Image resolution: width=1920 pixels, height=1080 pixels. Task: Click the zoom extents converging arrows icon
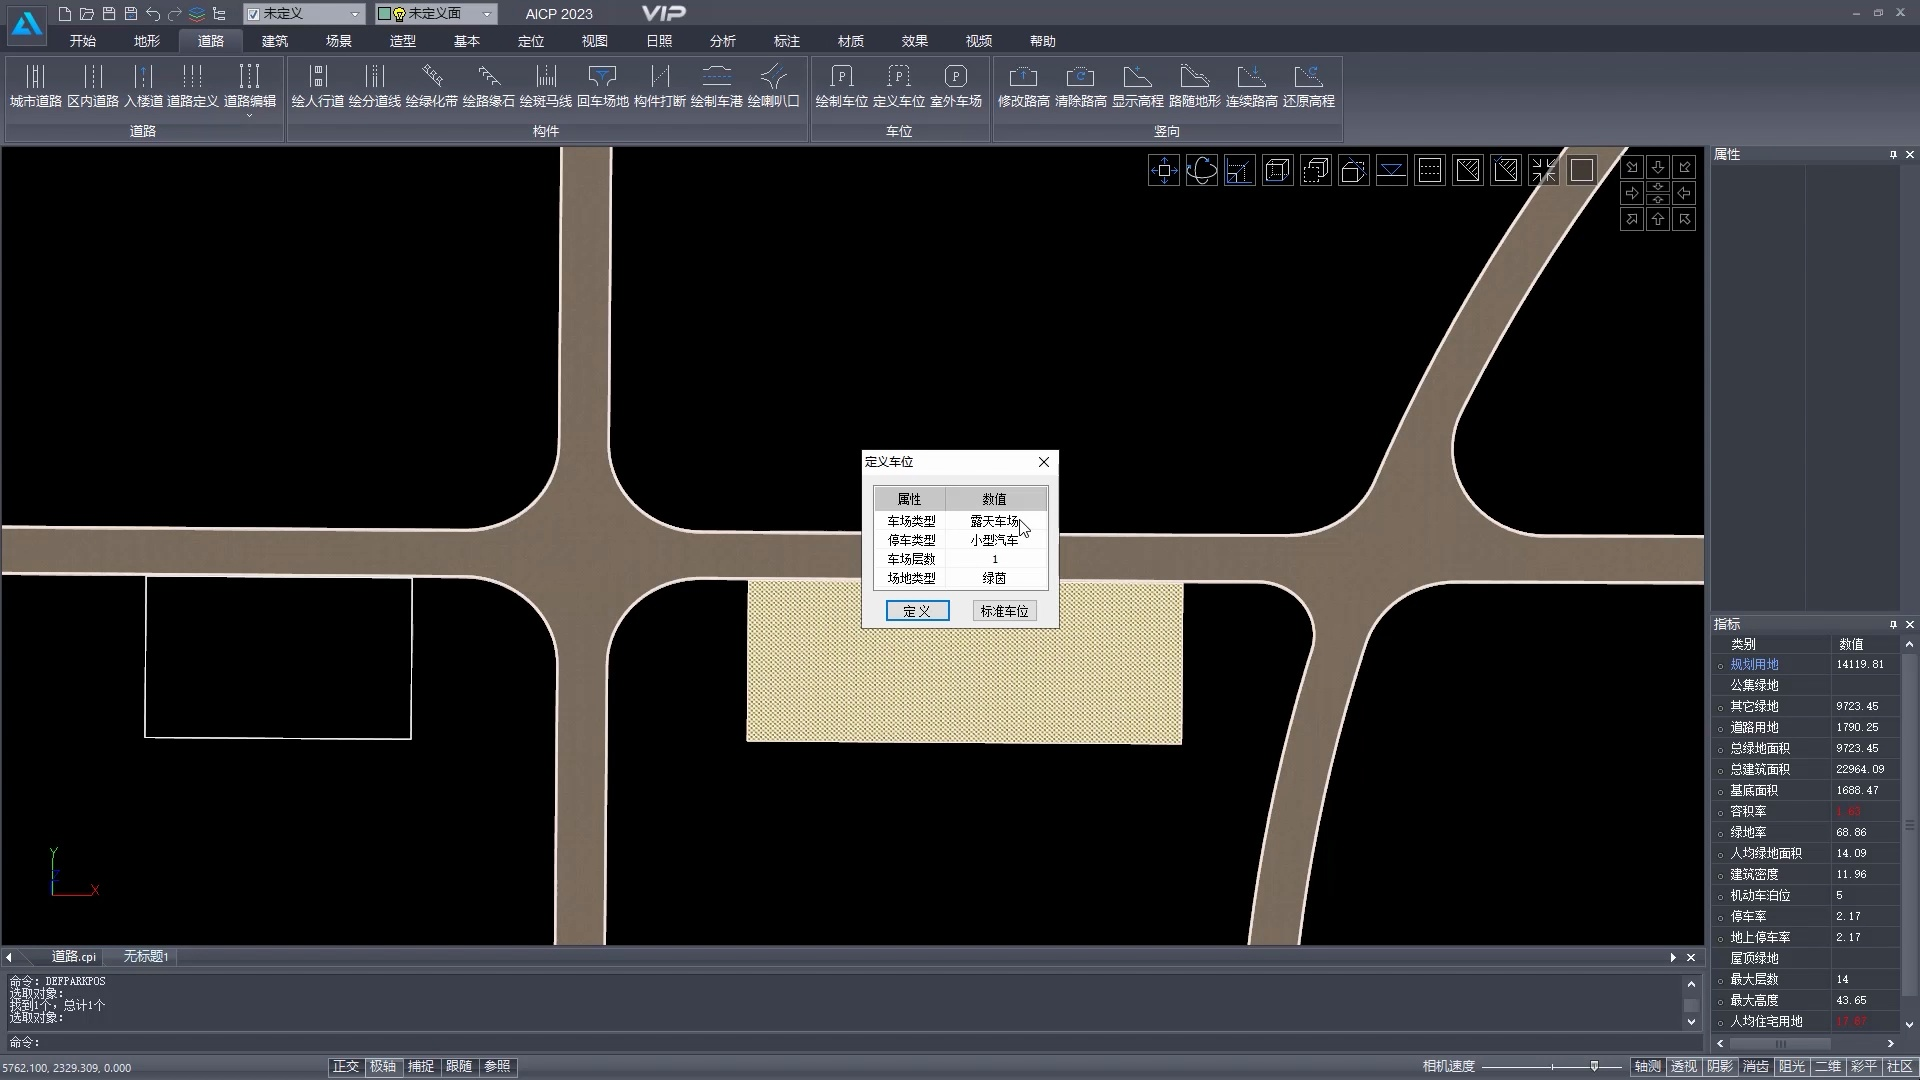click(1544, 171)
